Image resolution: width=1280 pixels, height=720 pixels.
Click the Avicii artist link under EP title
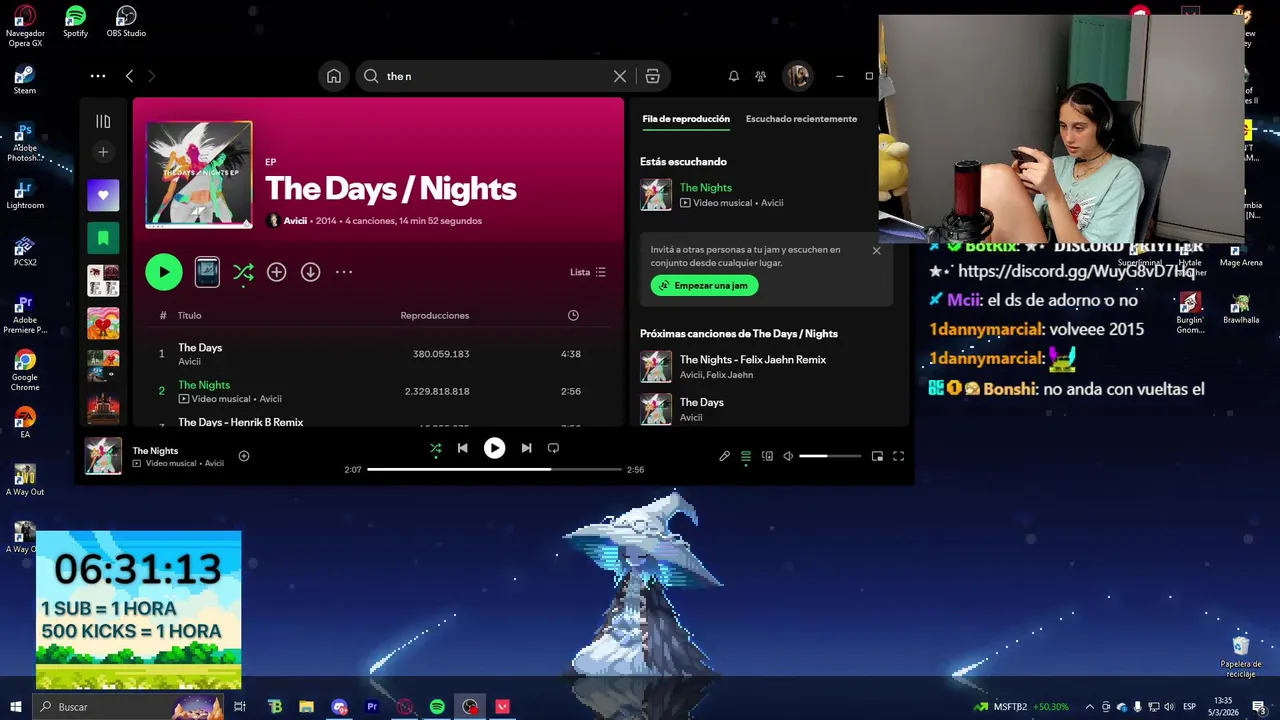(295, 221)
